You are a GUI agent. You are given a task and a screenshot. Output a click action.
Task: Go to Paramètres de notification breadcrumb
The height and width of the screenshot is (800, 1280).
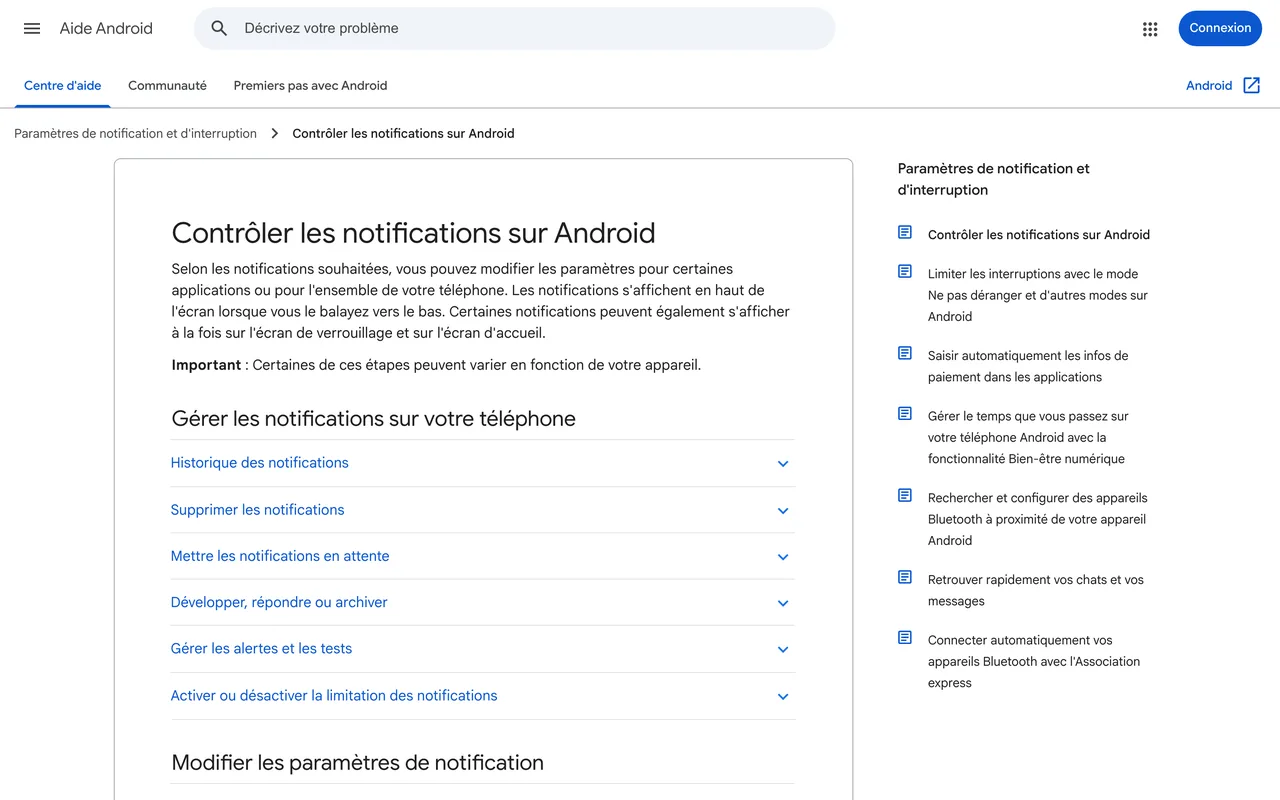click(135, 133)
